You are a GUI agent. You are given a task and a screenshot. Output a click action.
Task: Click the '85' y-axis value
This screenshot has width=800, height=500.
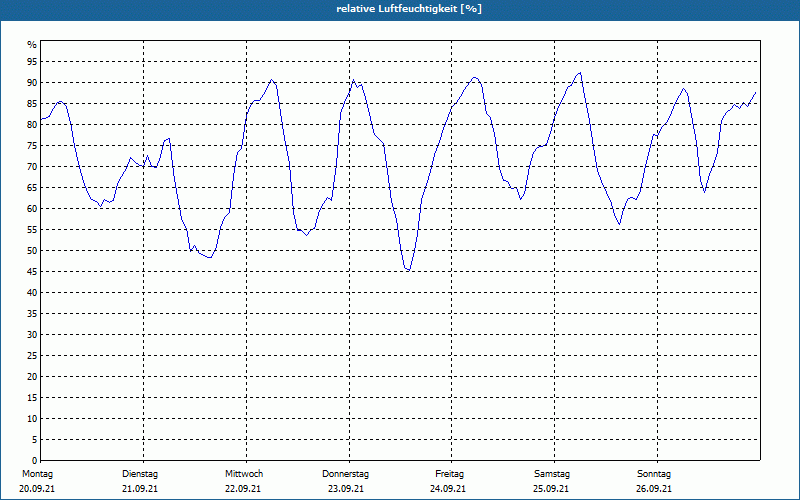[32, 104]
